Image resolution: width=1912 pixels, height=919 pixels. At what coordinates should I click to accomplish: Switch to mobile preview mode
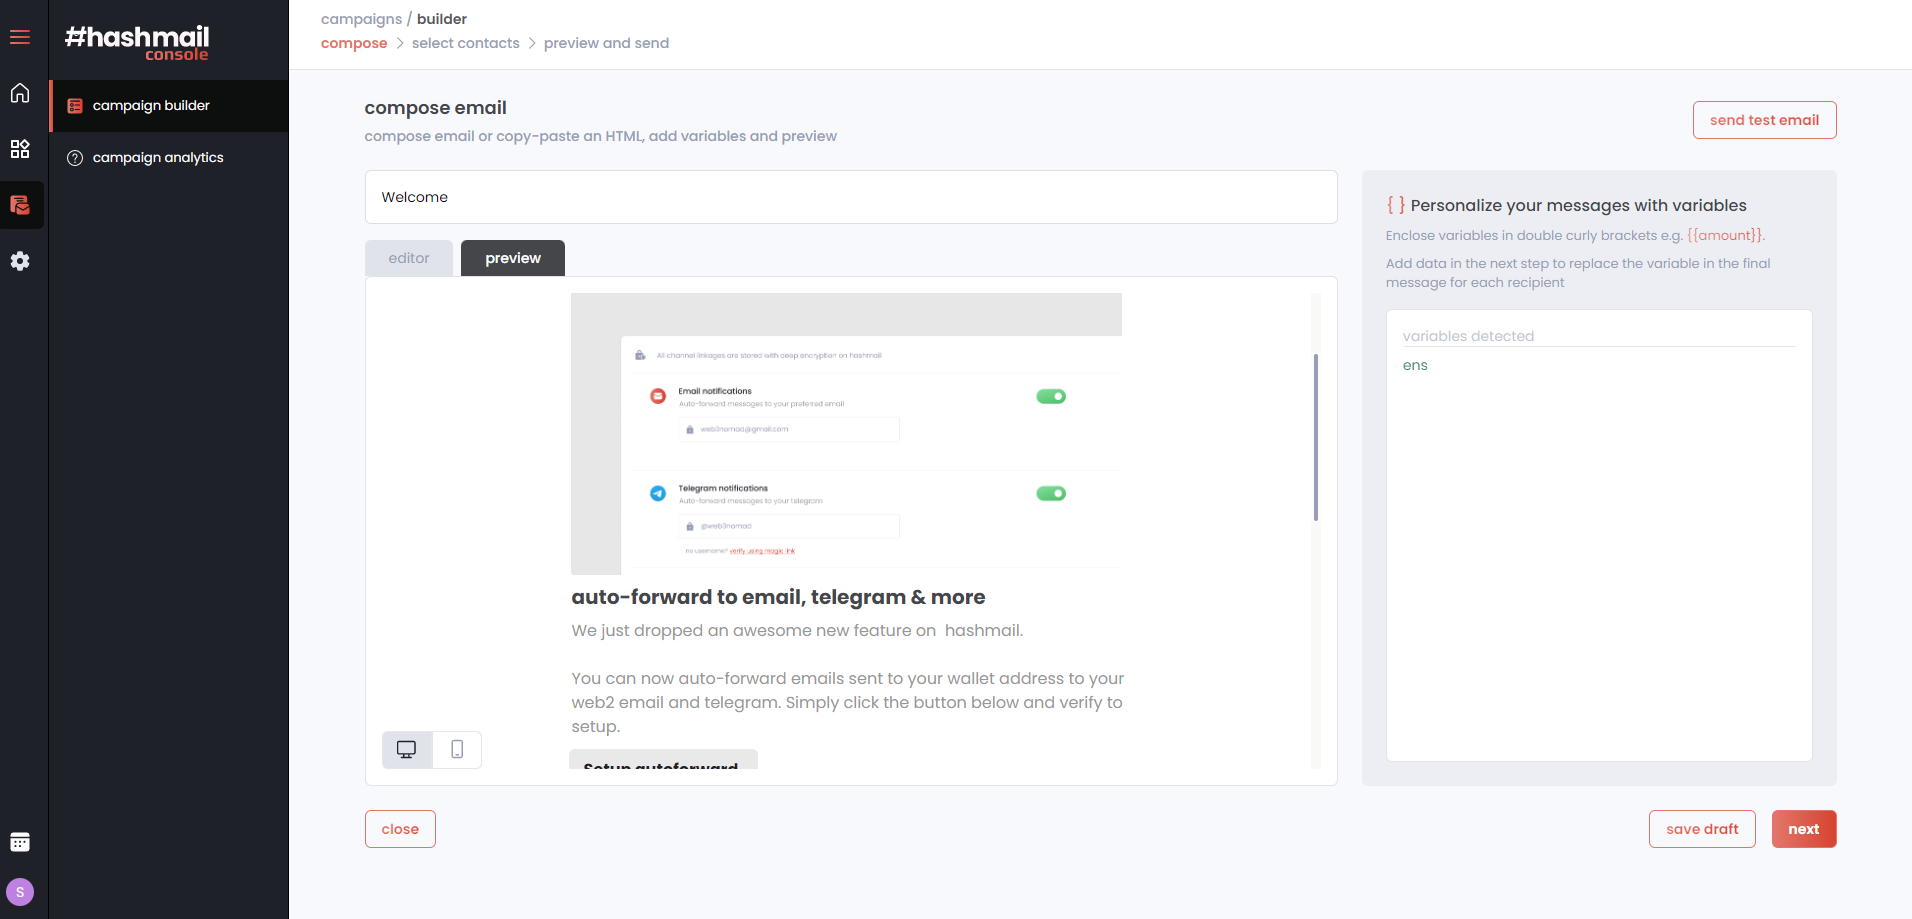point(457,750)
